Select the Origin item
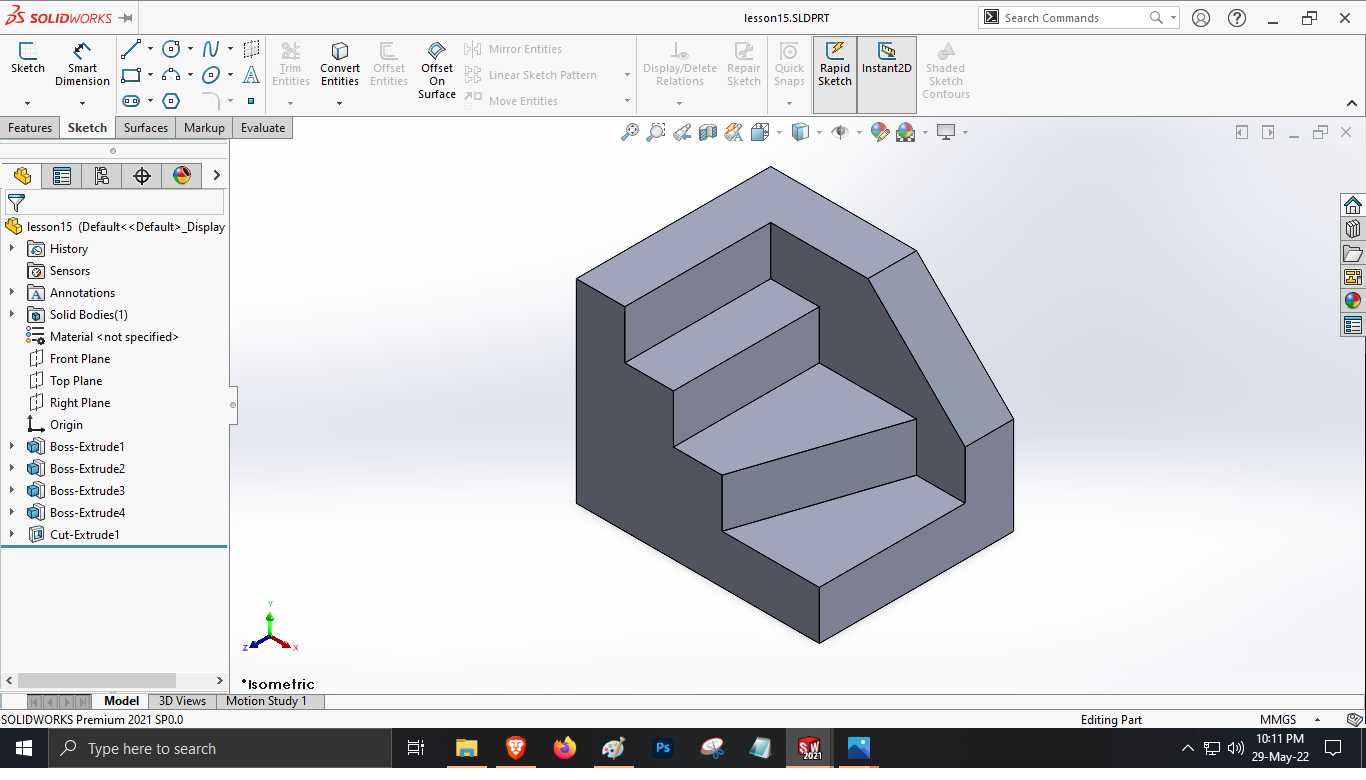The width and height of the screenshot is (1366, 780). click(x=66, y=424)
